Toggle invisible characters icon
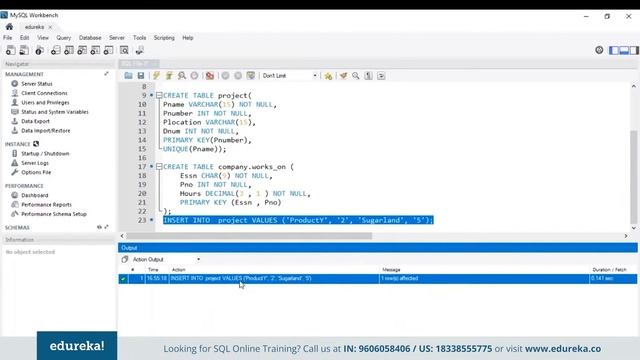This screenshot has width=640, height=360. click(x=368, y=76)
